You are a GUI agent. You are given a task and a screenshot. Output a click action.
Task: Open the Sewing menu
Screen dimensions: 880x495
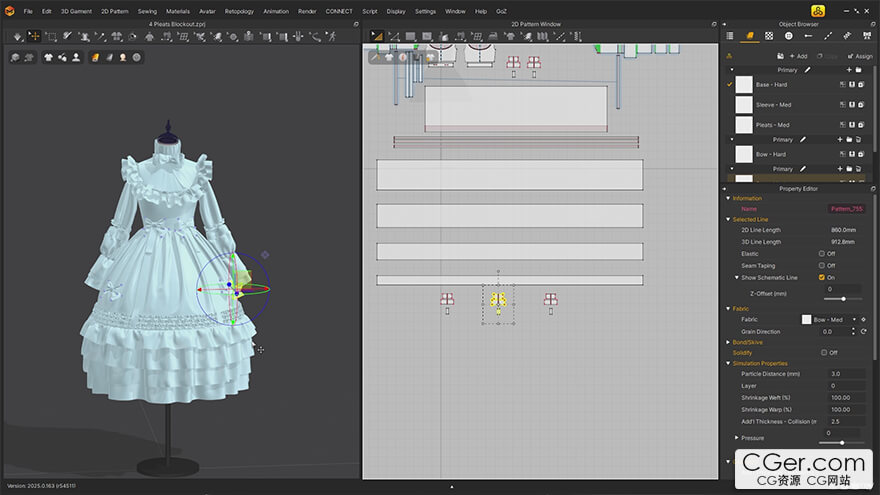click(147, 11)
